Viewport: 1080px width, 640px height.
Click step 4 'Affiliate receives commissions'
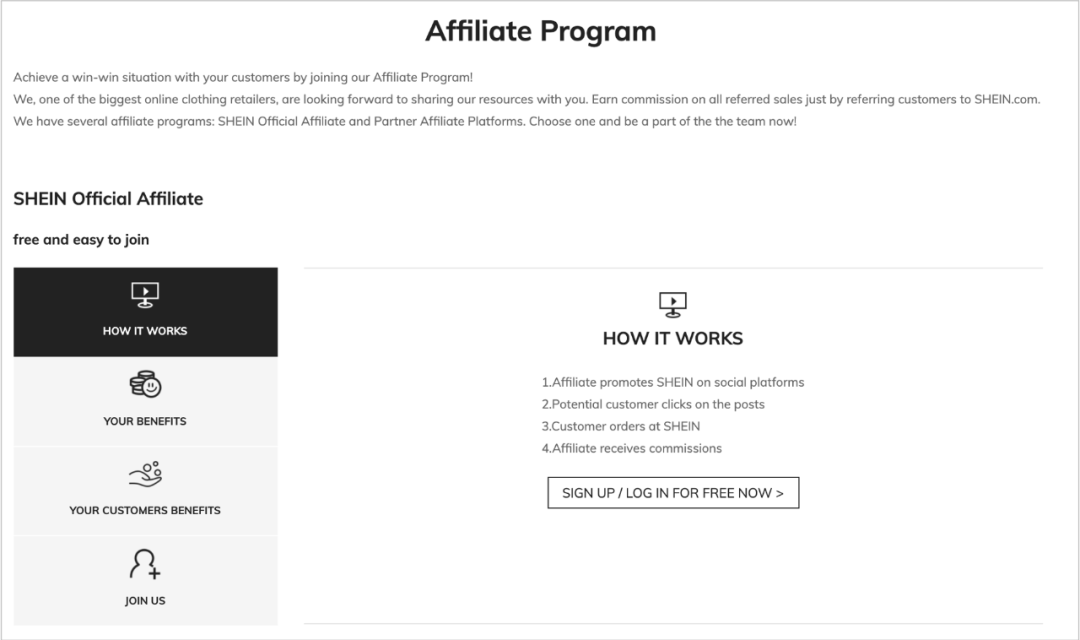(632, 448)
